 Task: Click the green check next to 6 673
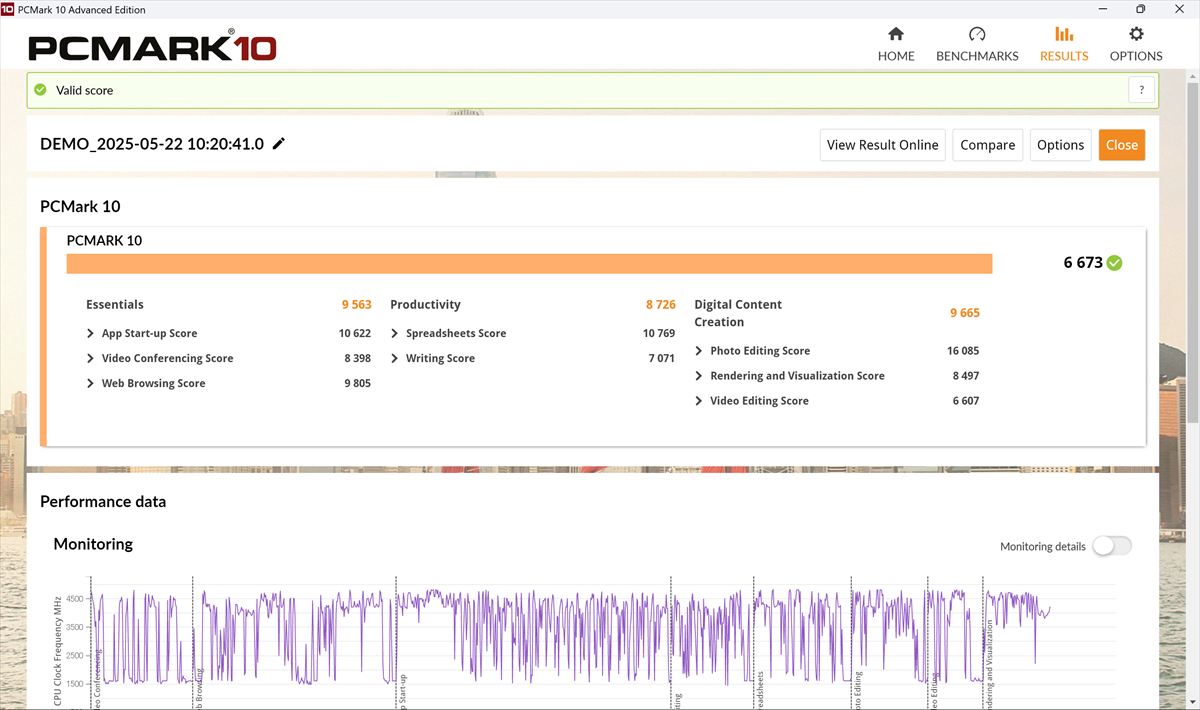(x=1115, y=263)
